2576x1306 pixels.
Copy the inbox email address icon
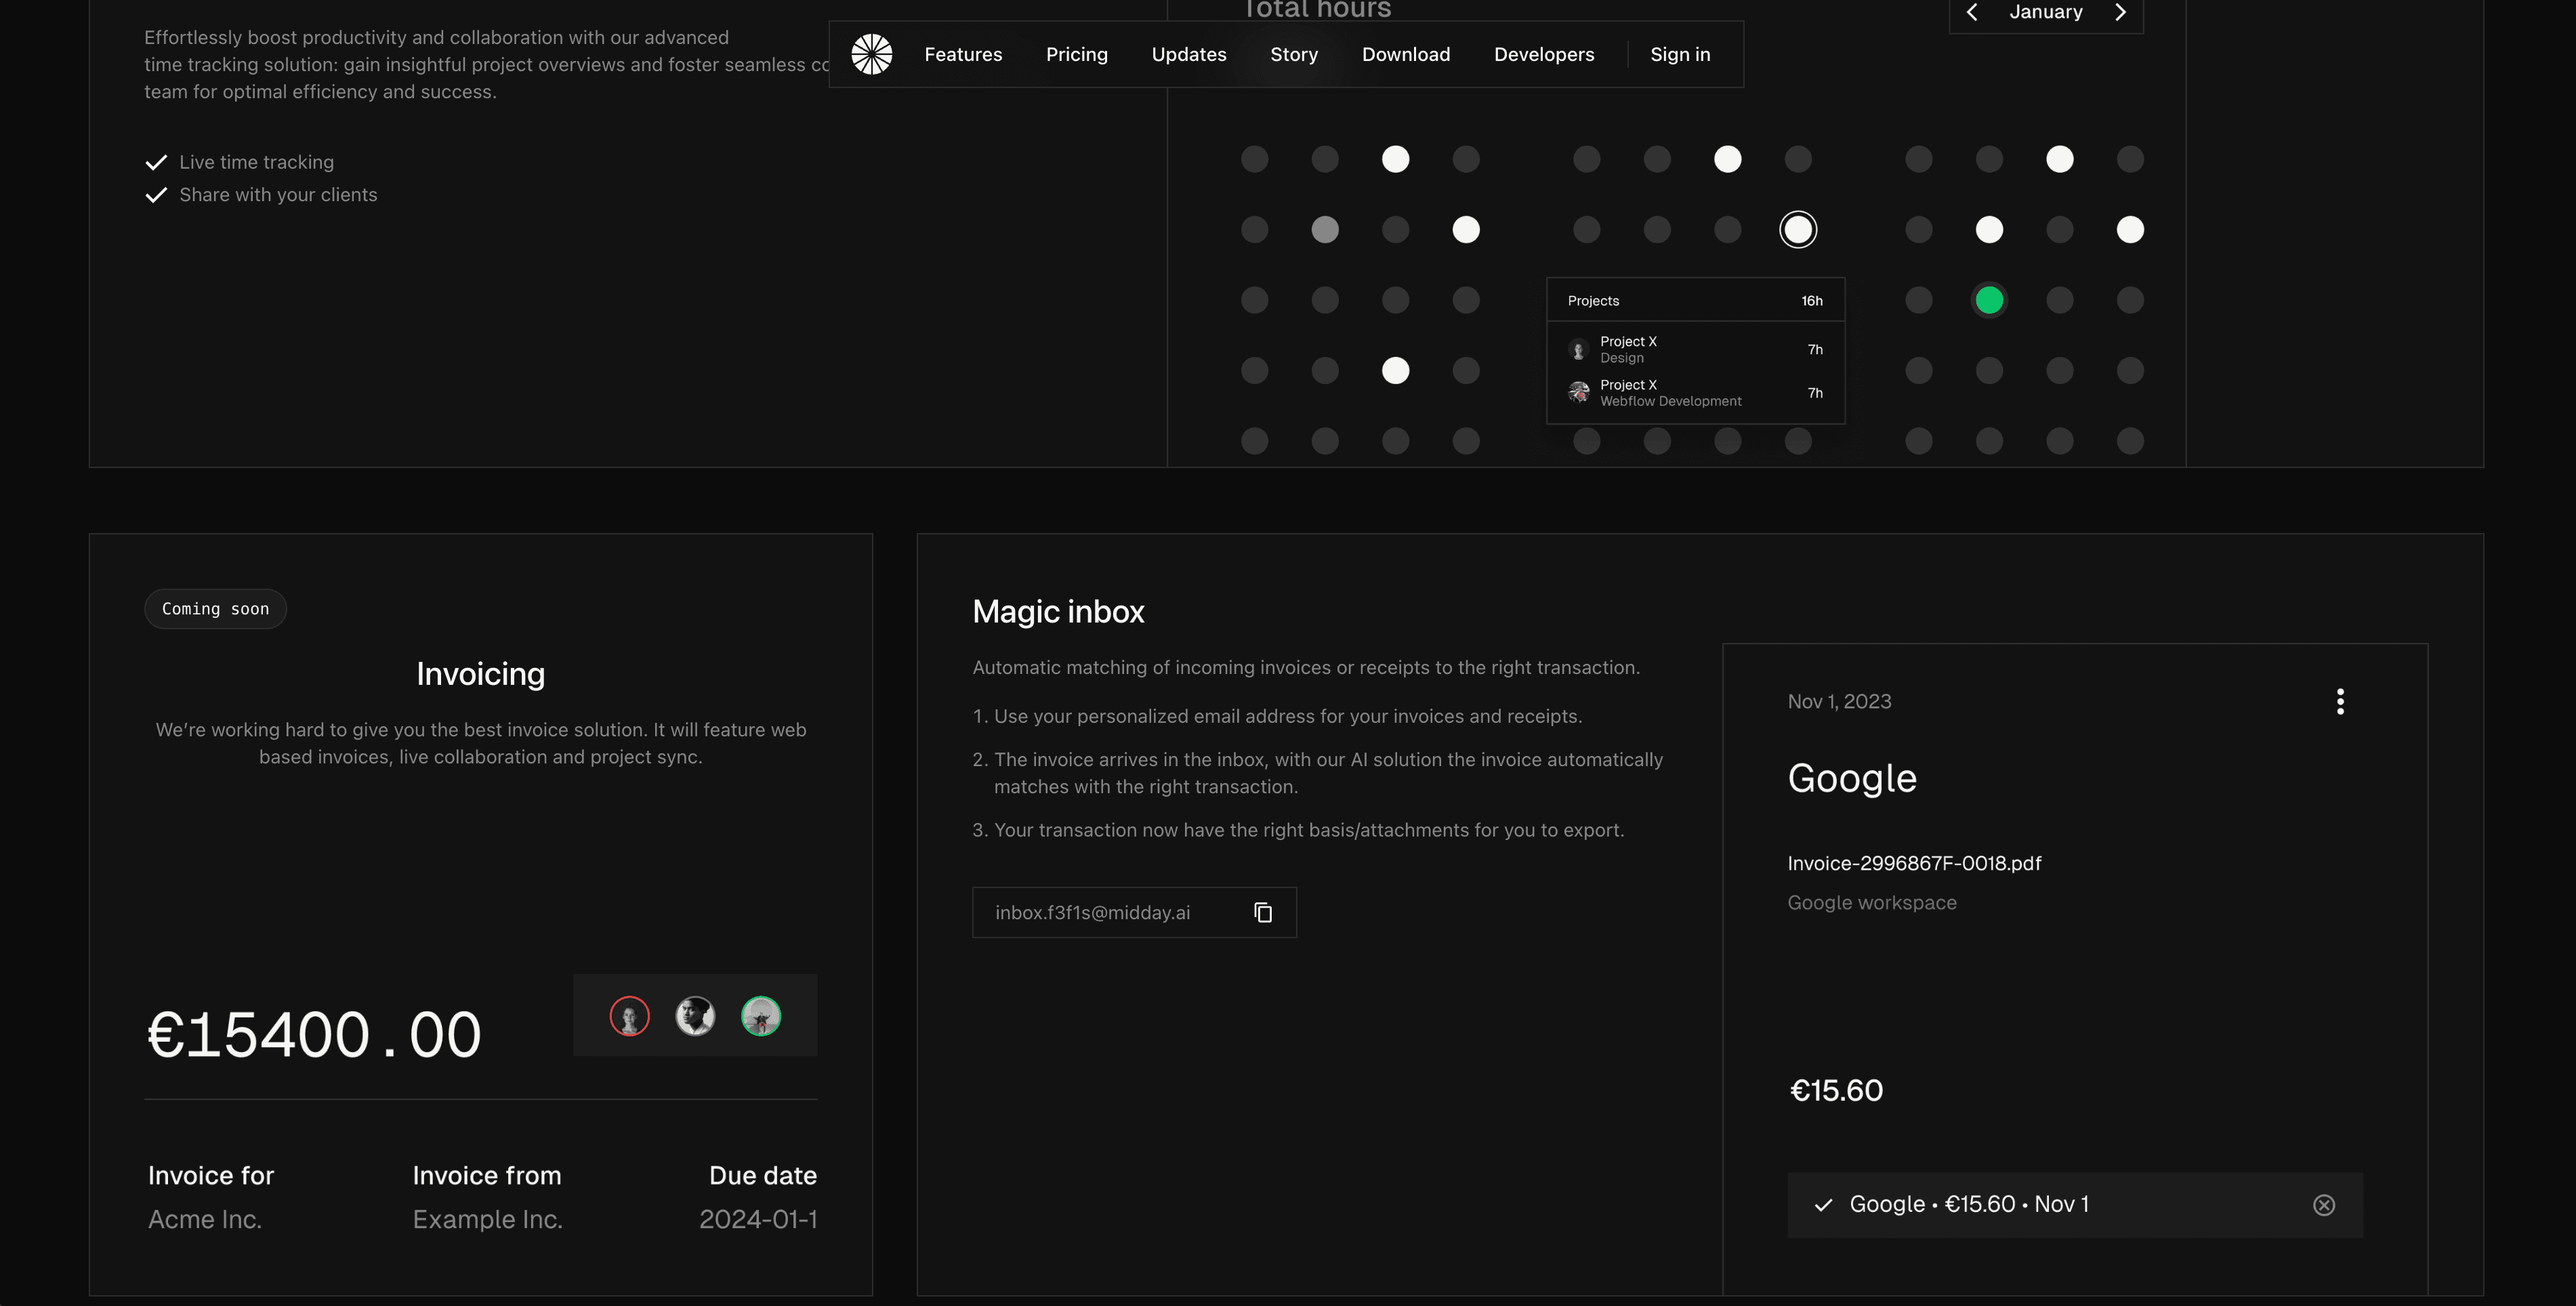click(x=1263, y=912)
